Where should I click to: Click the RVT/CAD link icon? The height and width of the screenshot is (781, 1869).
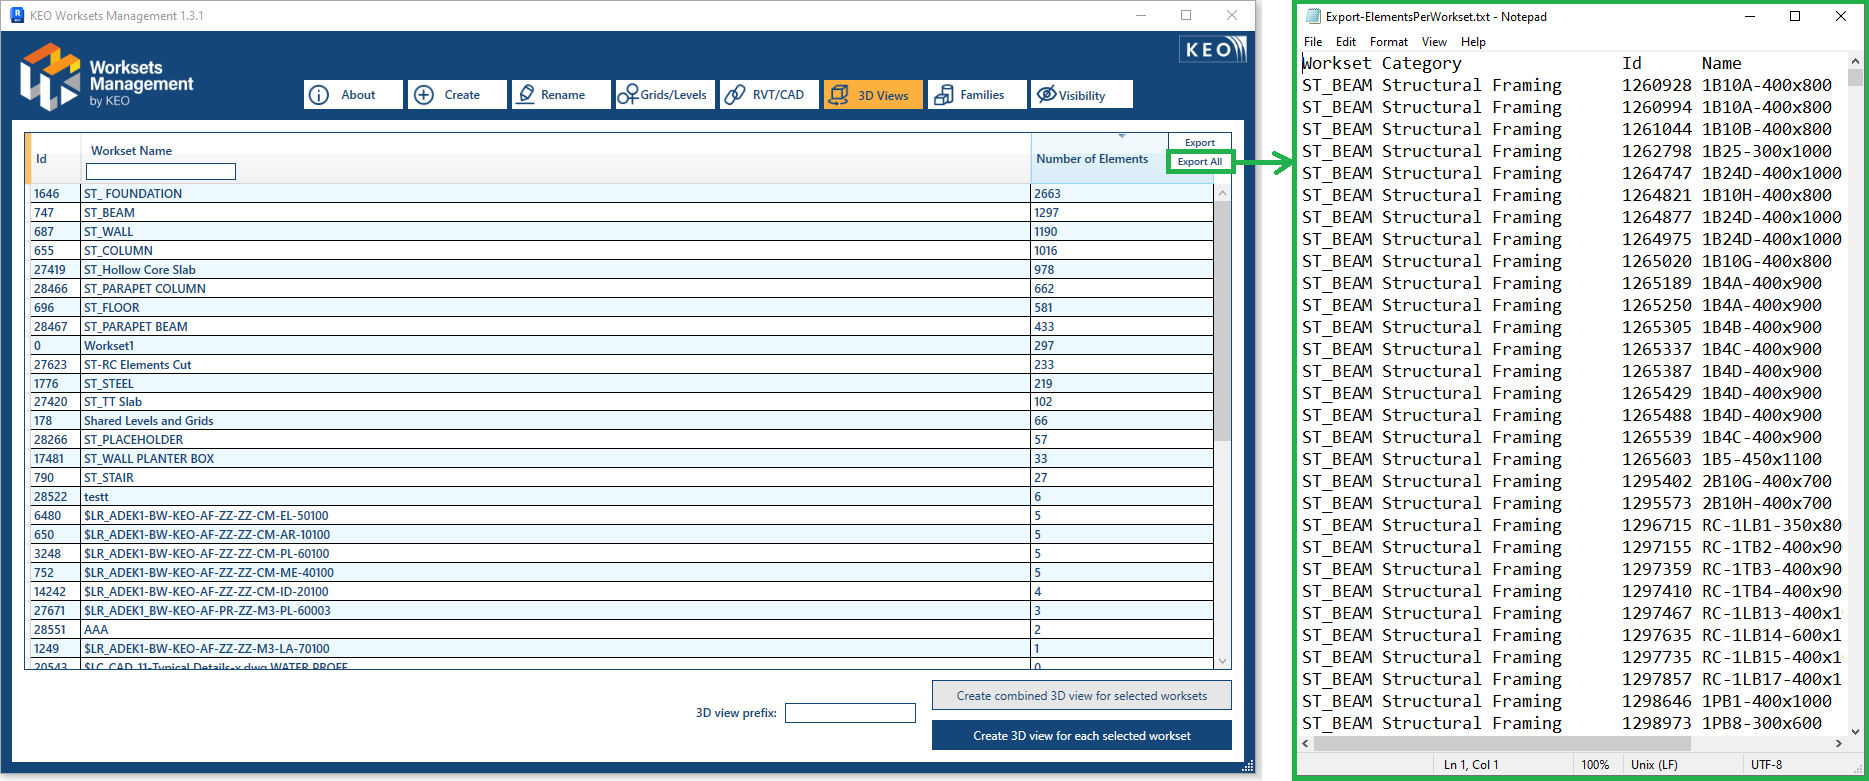pos(735,95)
